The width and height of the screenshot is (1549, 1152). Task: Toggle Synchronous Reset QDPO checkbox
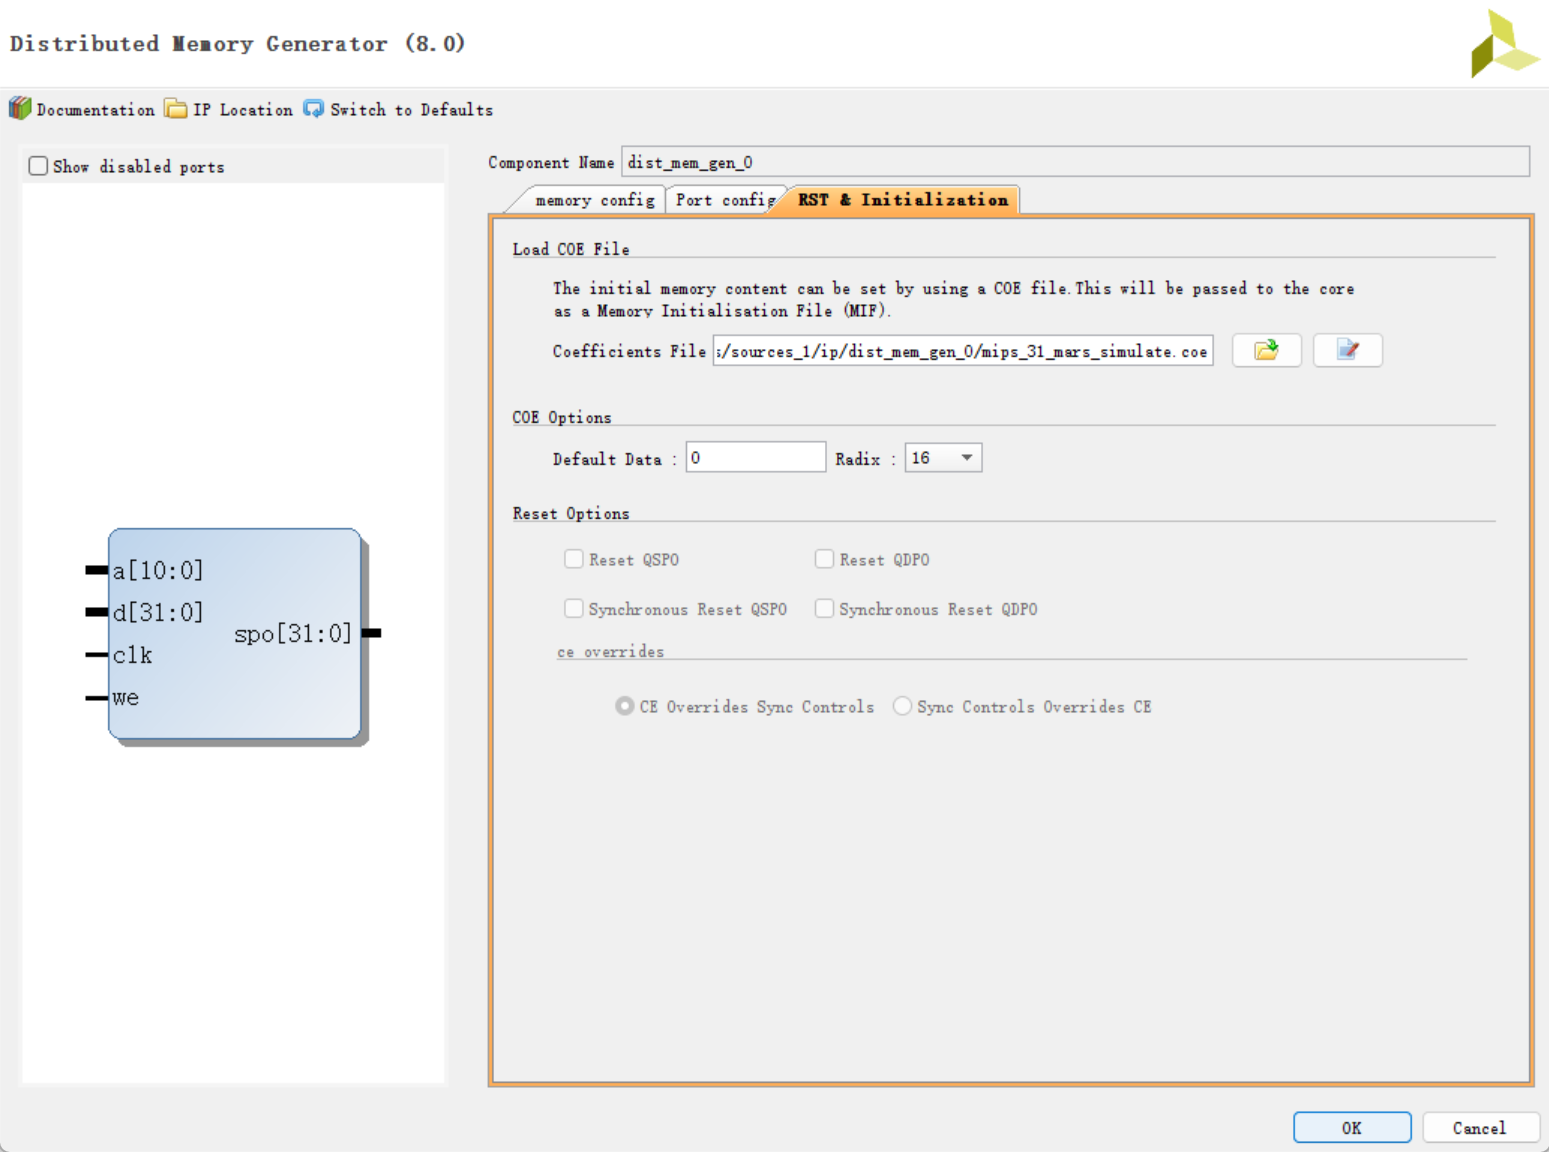click(824, 608)
